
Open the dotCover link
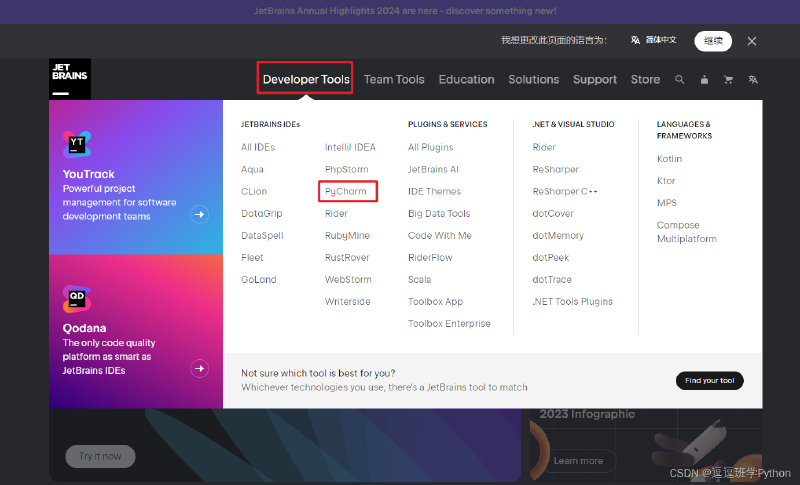pos(553,213)
